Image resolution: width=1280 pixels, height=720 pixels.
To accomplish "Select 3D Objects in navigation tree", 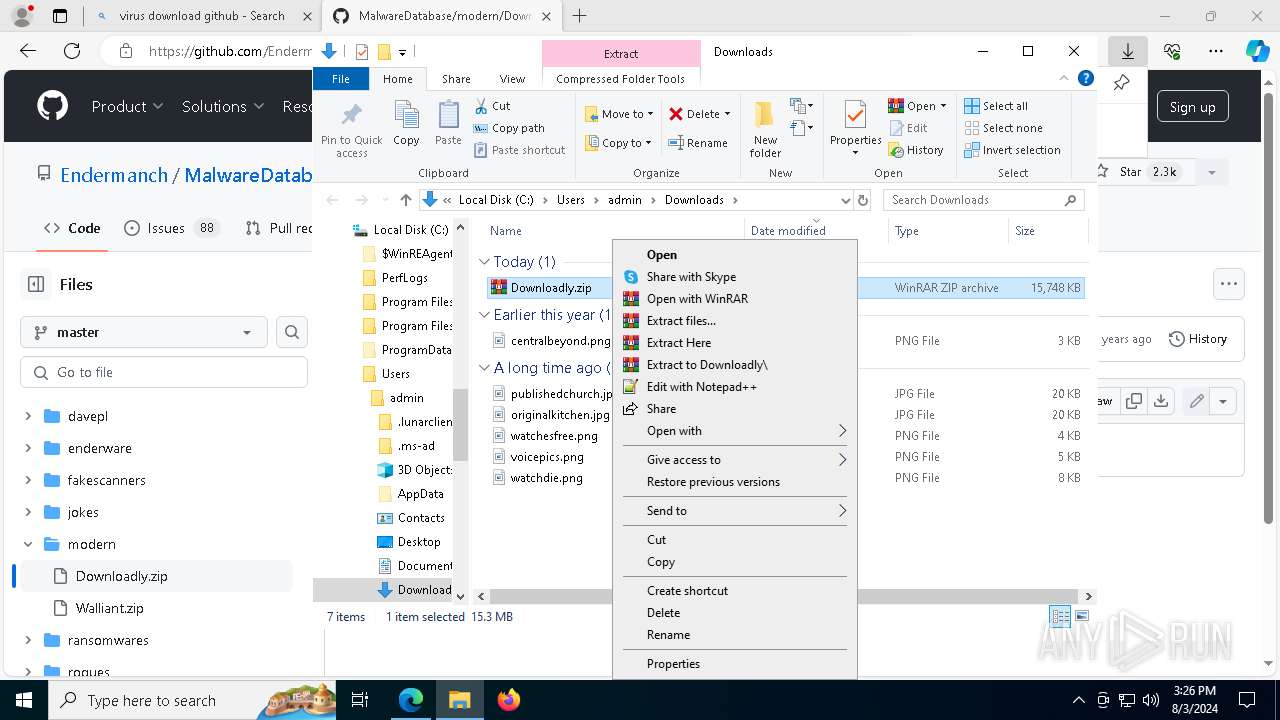I will (415, 470).
